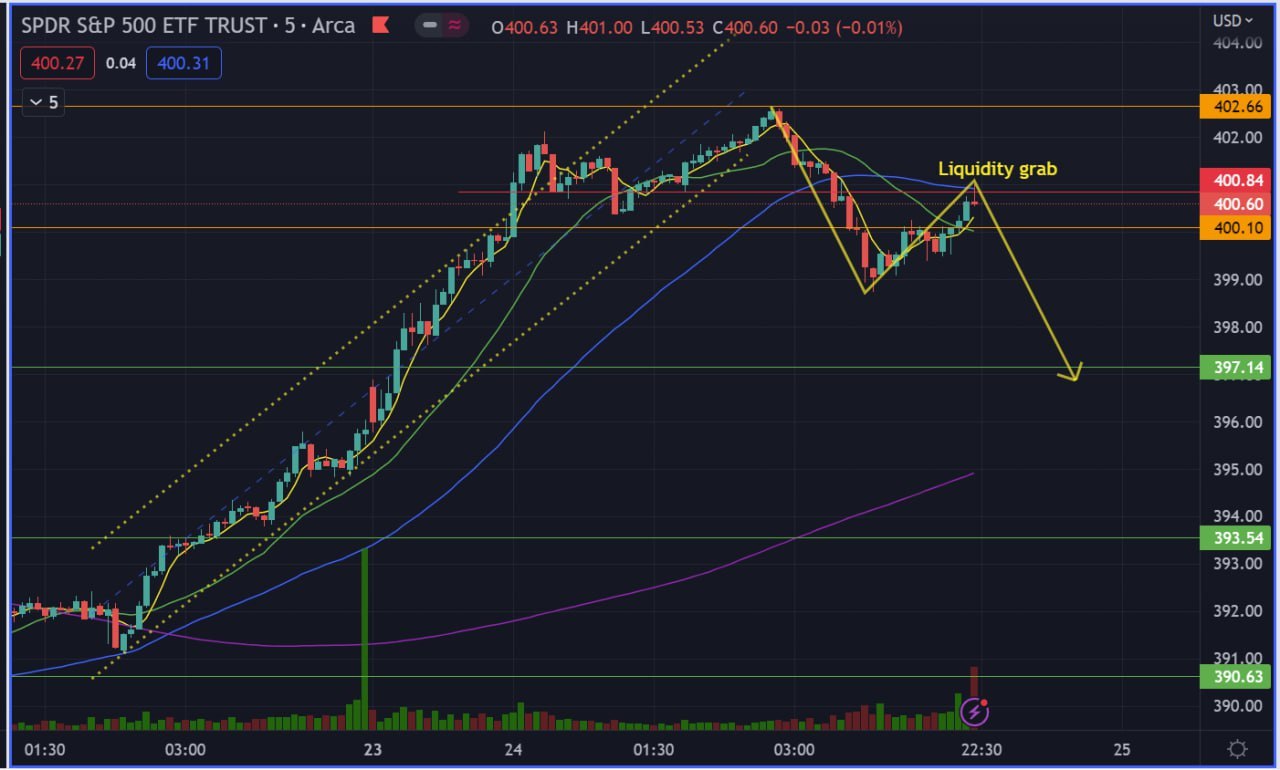Select the red 400.60 last price label
Image resolution: width=1280 pixels, height=770 pixels.
coord(1234,204)
